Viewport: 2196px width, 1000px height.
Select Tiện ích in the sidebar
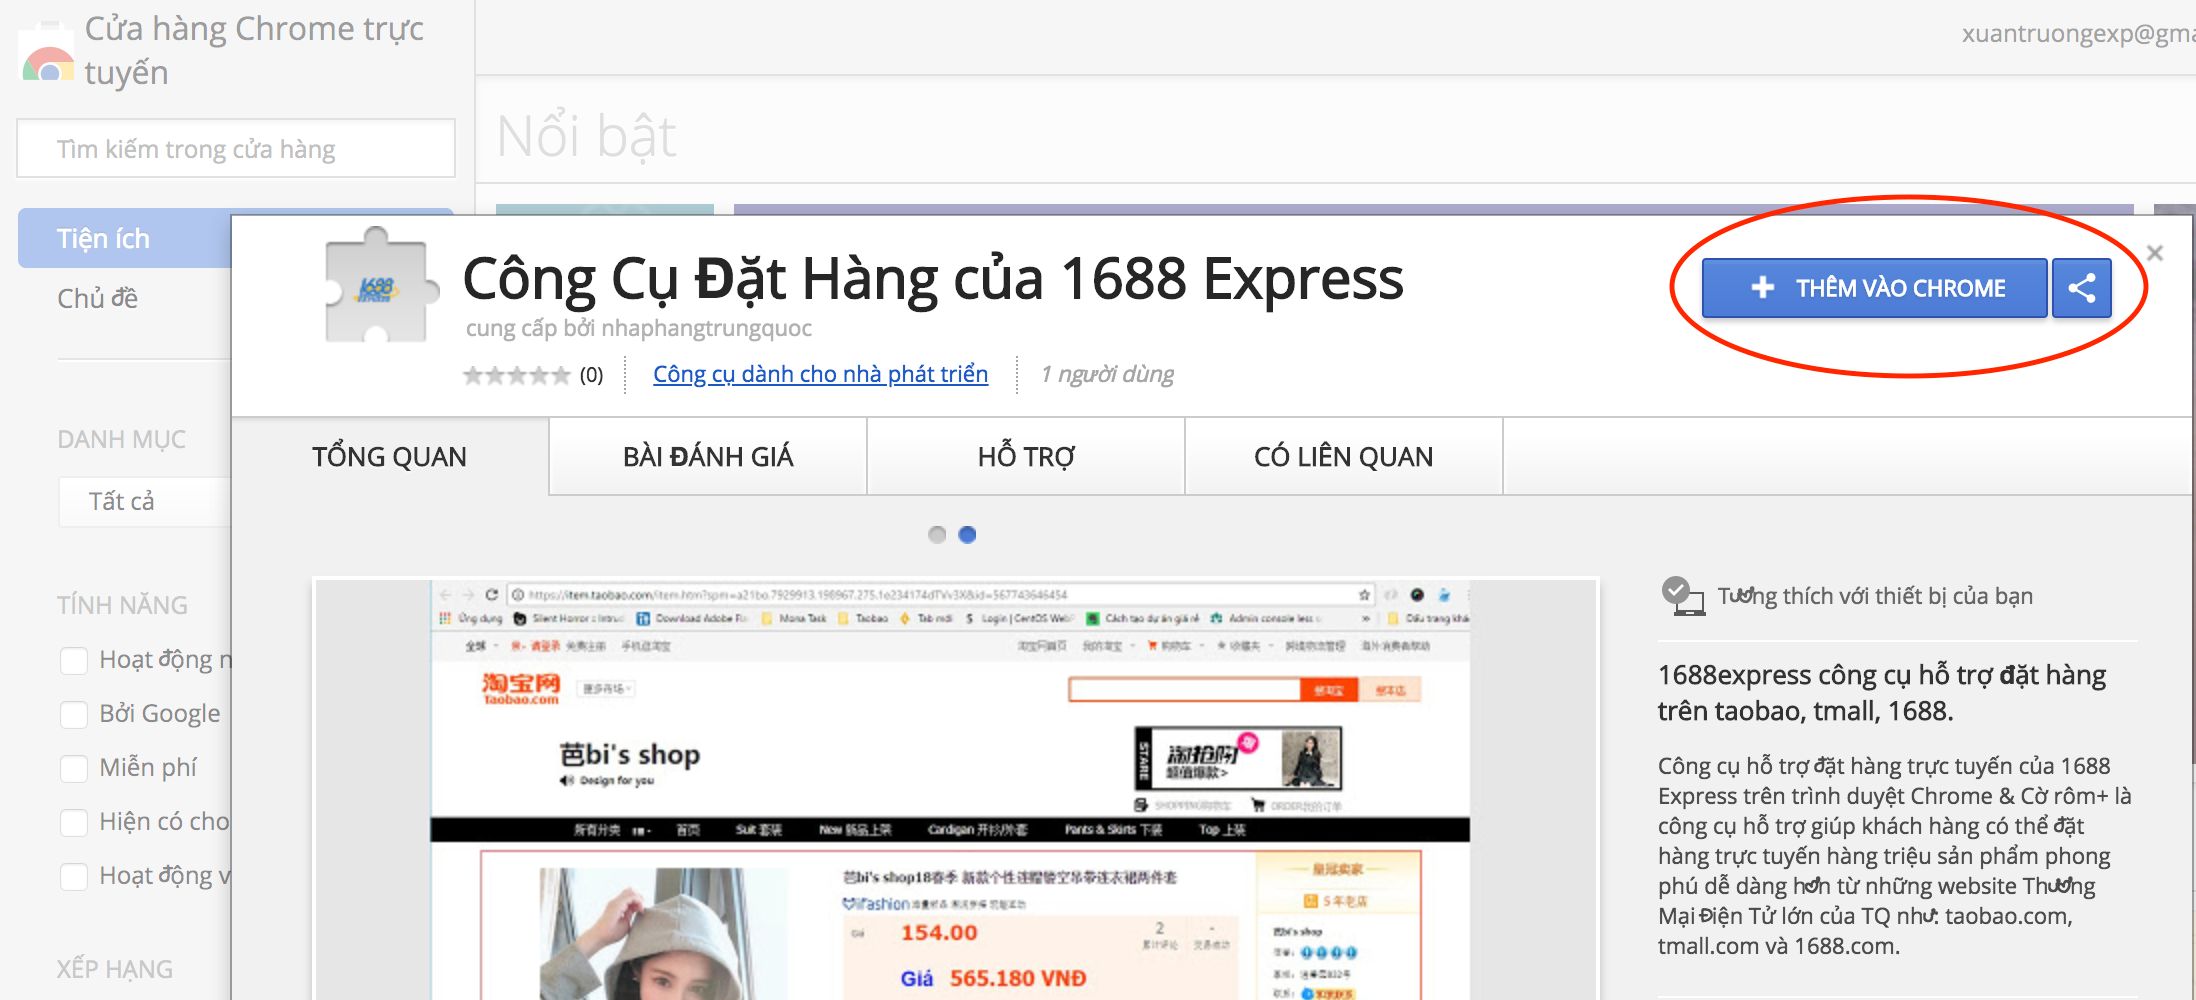(125, 238)
